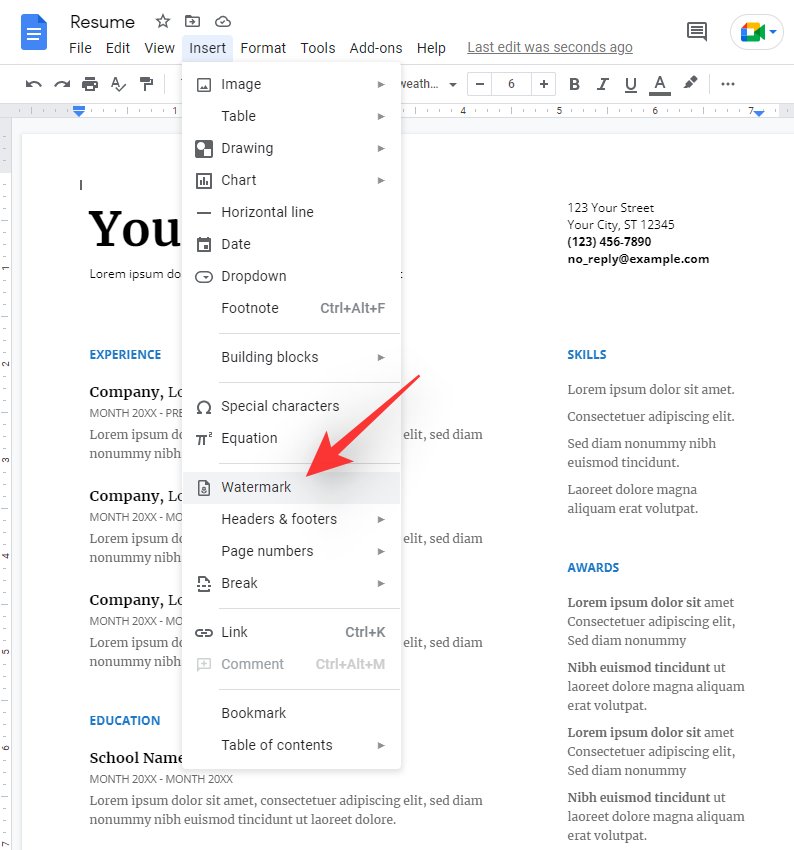Toggle bold formatting

574,84
